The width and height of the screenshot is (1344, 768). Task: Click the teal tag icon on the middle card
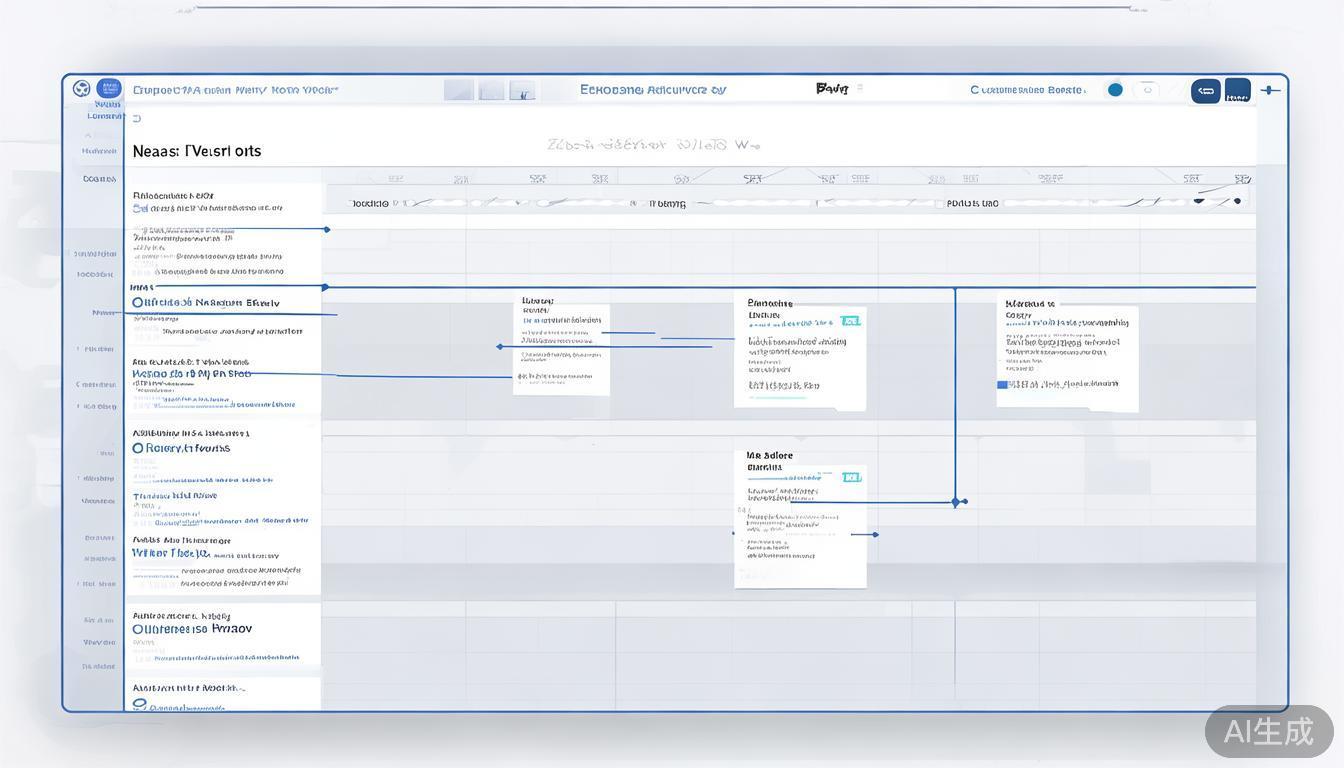click(x=850, y=321)
